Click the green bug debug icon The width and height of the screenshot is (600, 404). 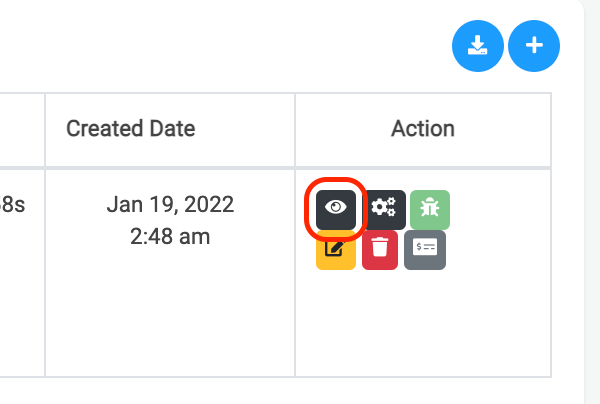[430, 208]
